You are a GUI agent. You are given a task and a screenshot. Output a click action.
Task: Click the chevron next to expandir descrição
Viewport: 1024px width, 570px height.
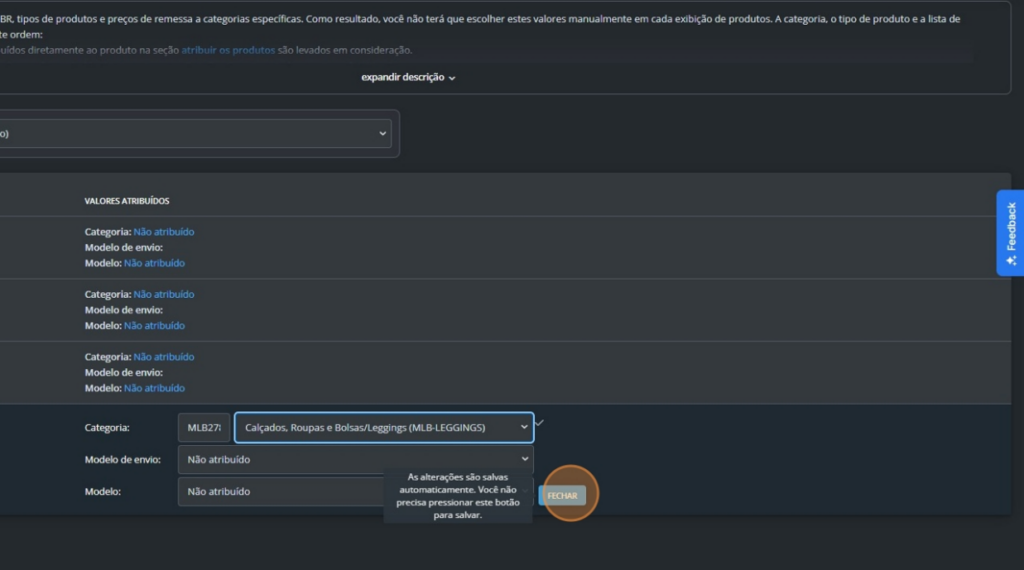tap(452, 78)
